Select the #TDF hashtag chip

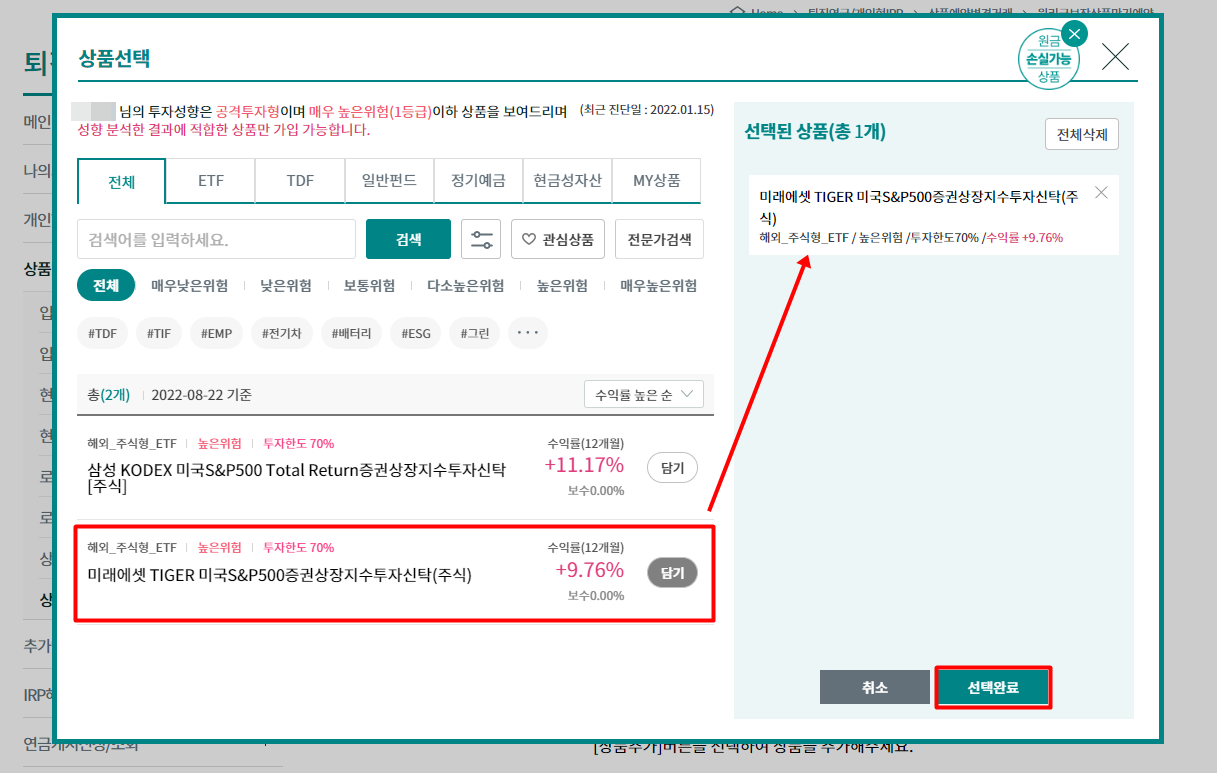[103, 334]
